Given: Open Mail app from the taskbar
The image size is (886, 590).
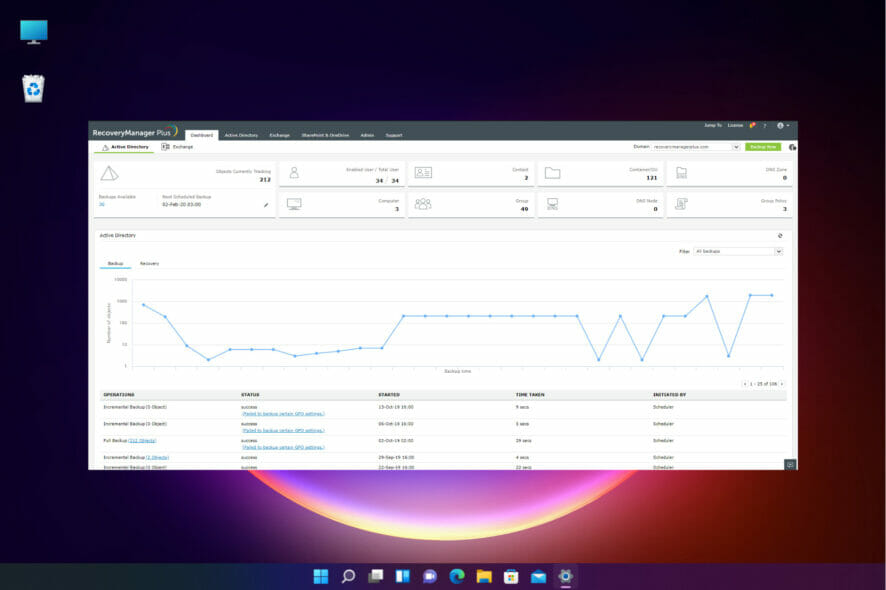Looking at the screenshot, I should [538, 576].
